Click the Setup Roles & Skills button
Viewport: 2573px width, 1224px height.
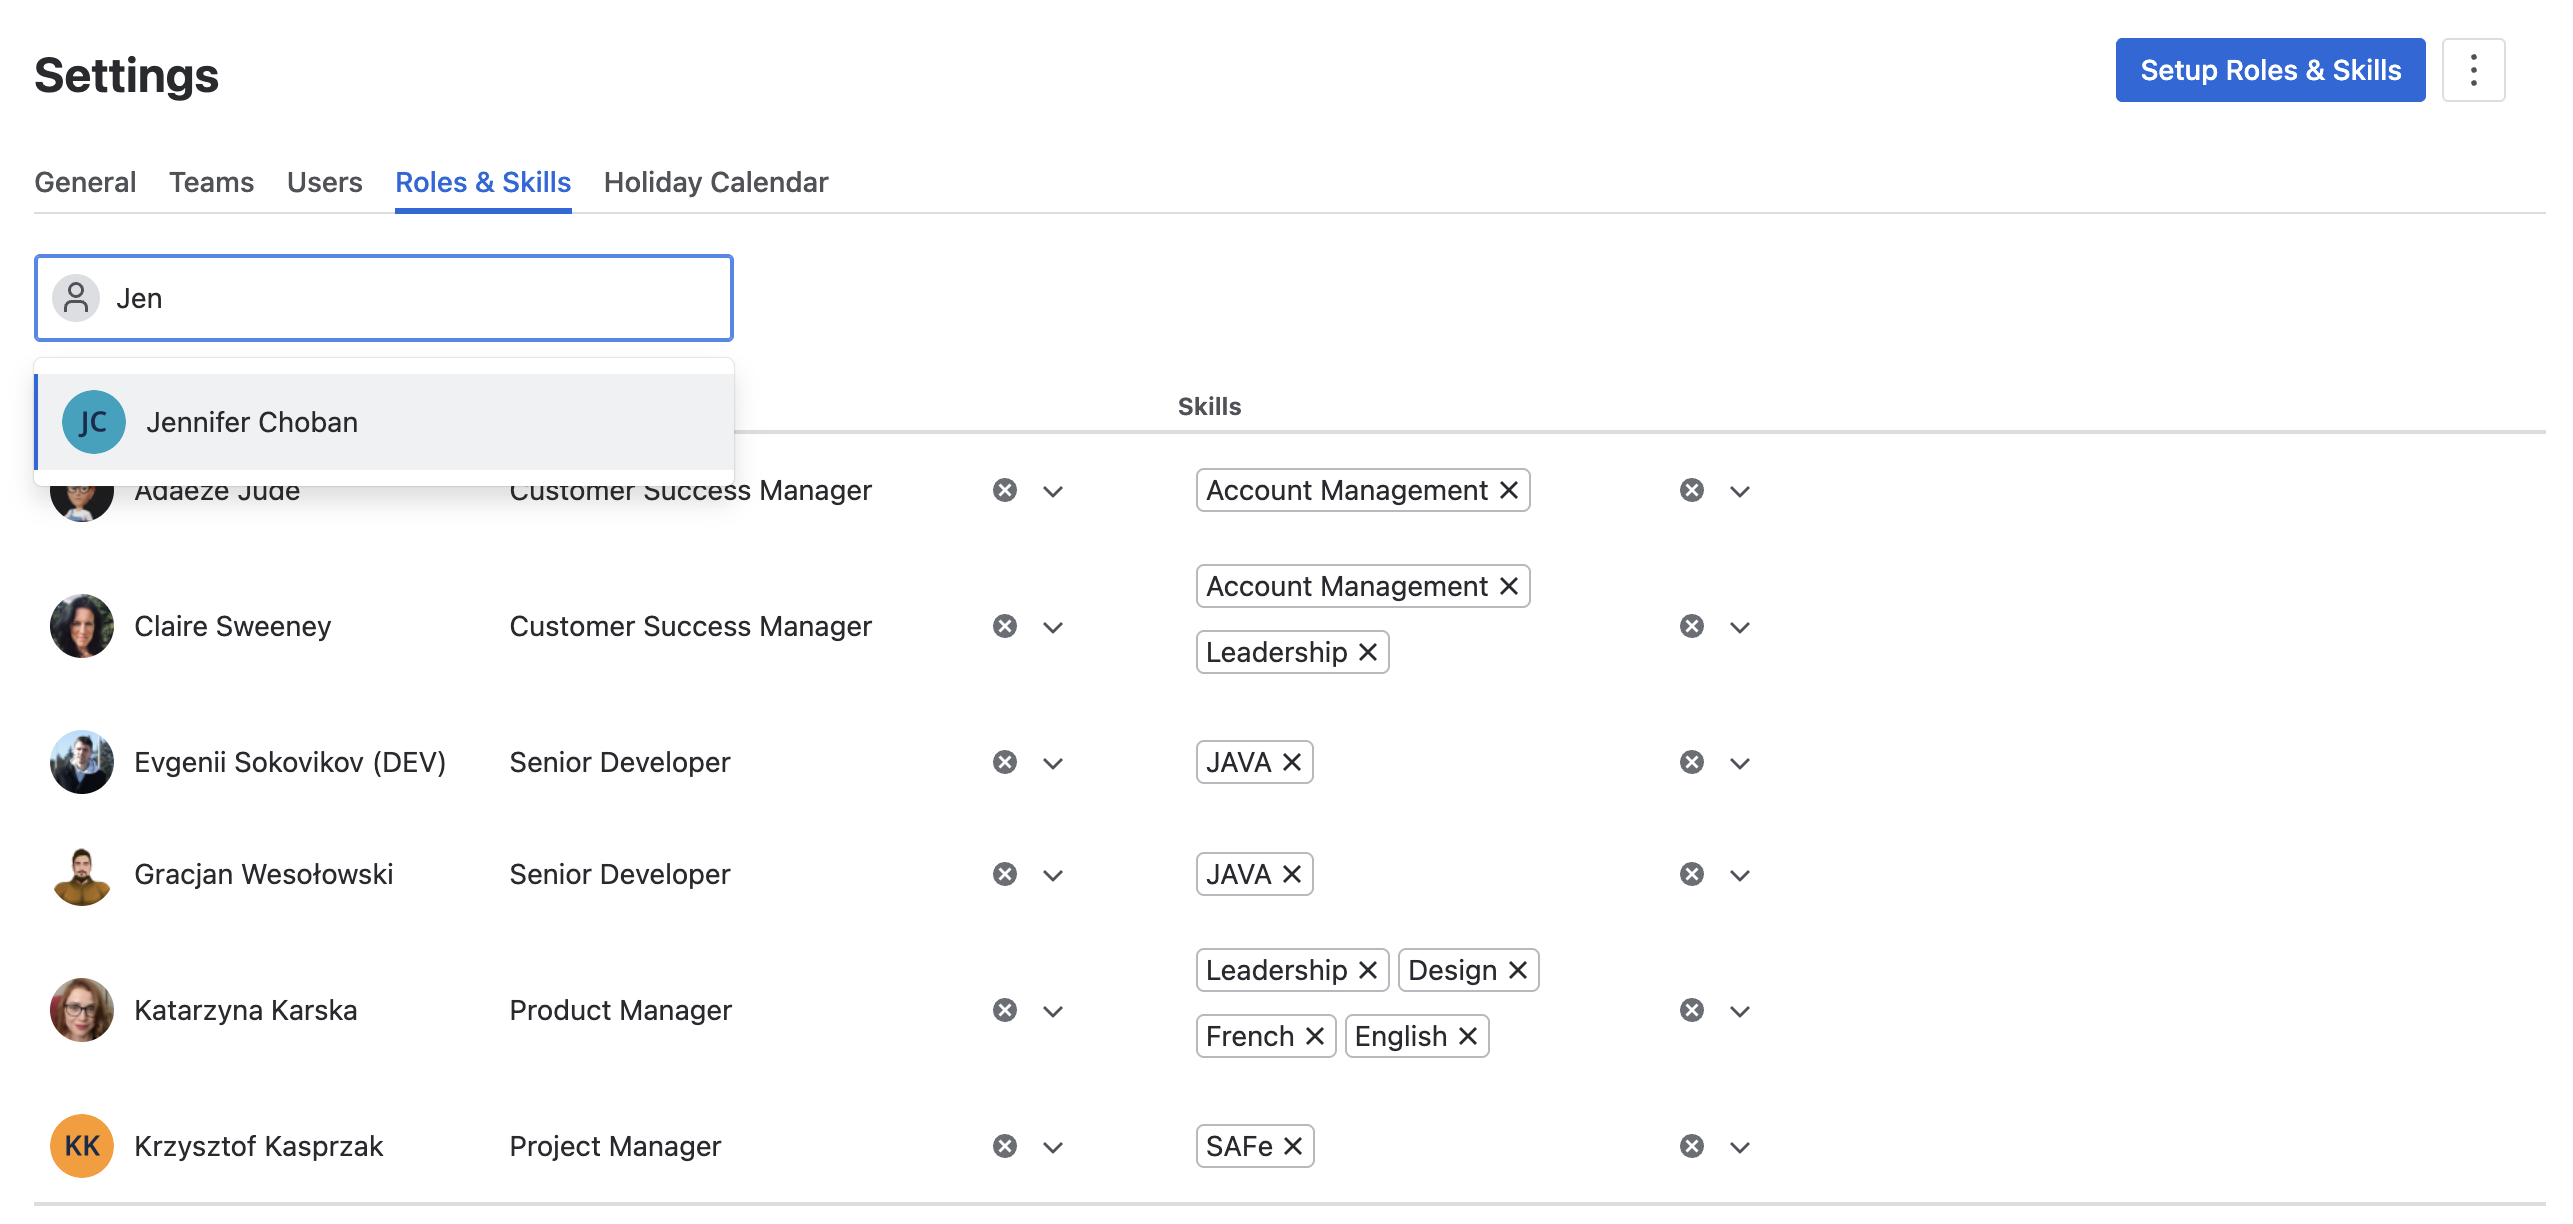(2269, 70)
